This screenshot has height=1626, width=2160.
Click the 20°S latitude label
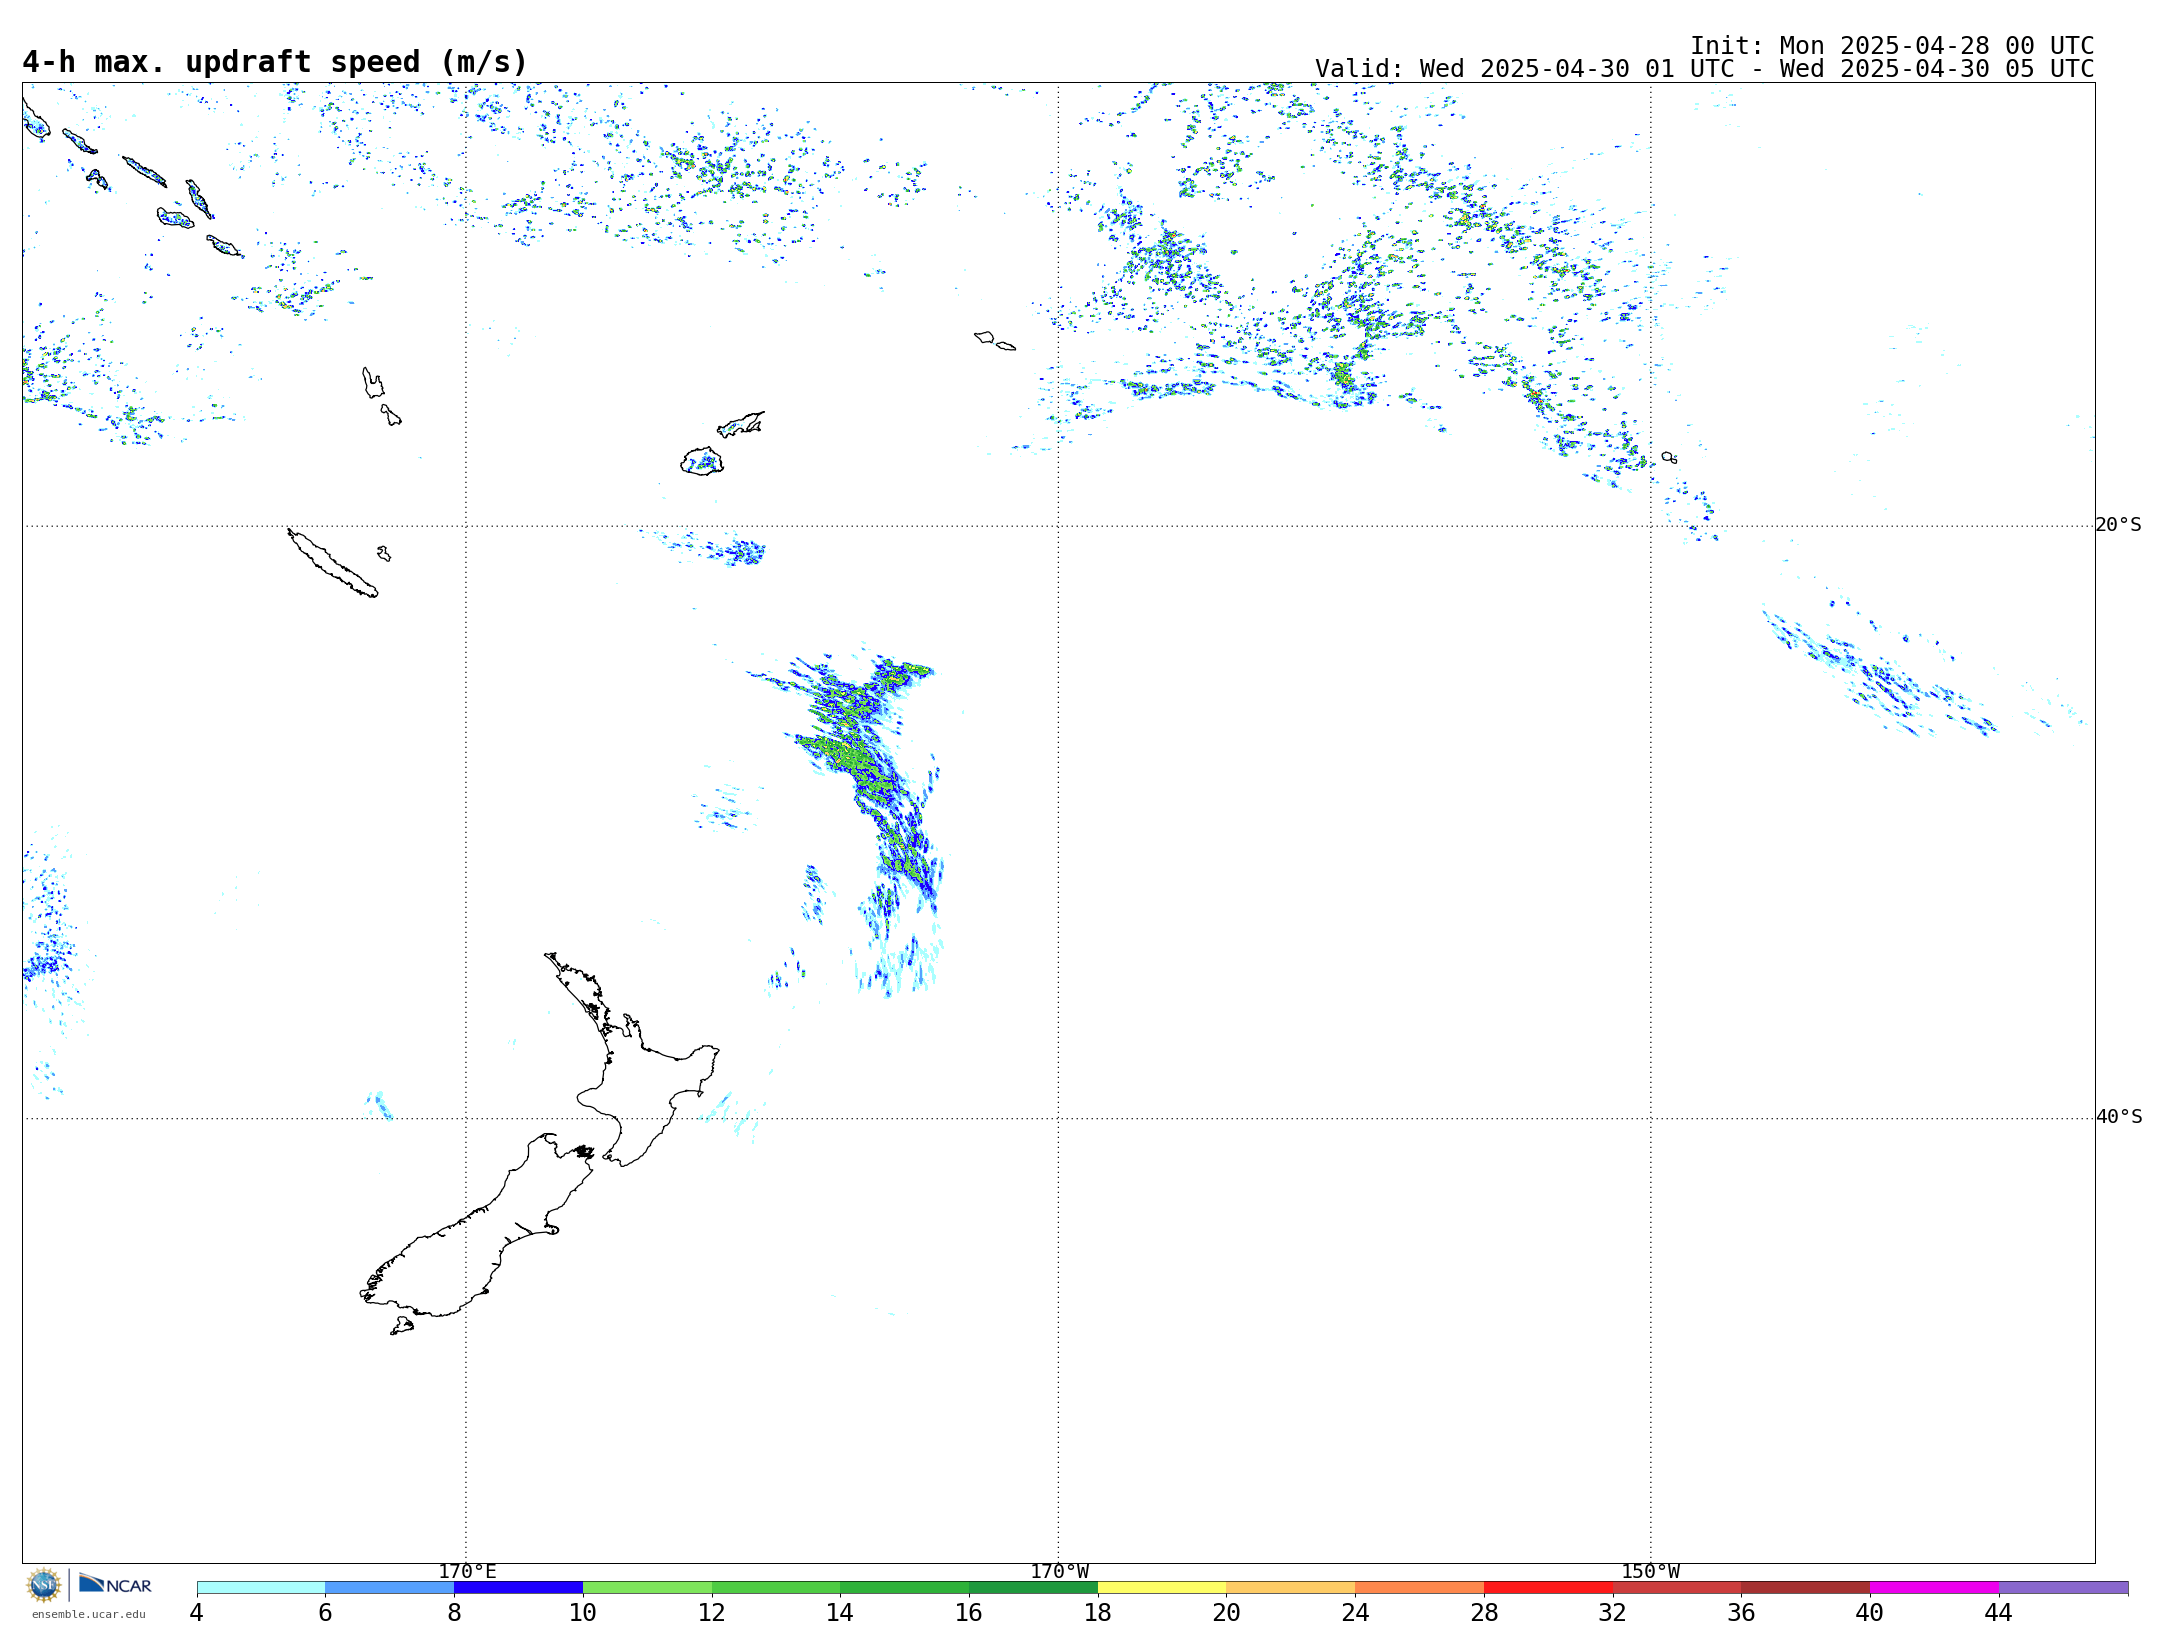[x=2118, y=525]
